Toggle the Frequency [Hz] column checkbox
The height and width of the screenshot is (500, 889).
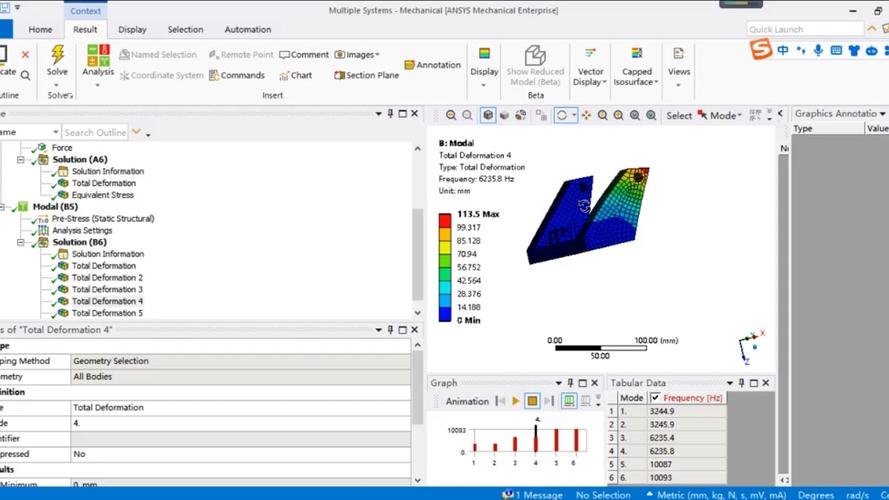pyautogui.click(x=655, y=398)
